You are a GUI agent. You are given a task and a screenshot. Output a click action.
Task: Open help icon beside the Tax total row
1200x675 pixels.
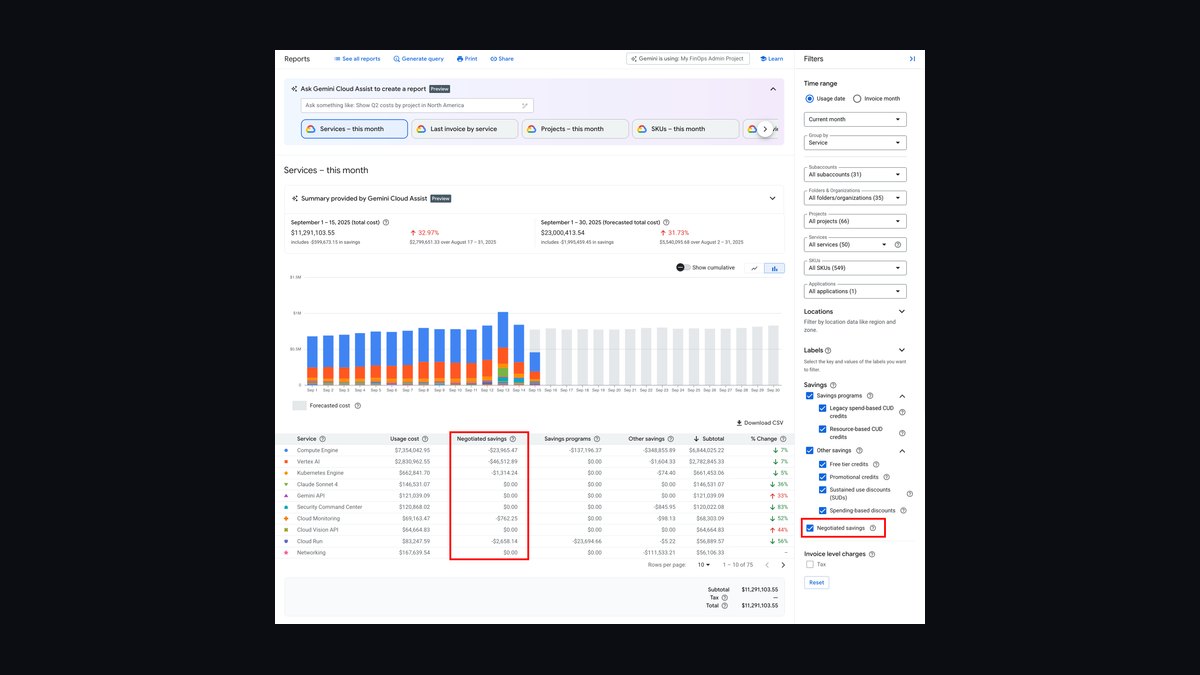pyautogui.click(x=724, y=597)
